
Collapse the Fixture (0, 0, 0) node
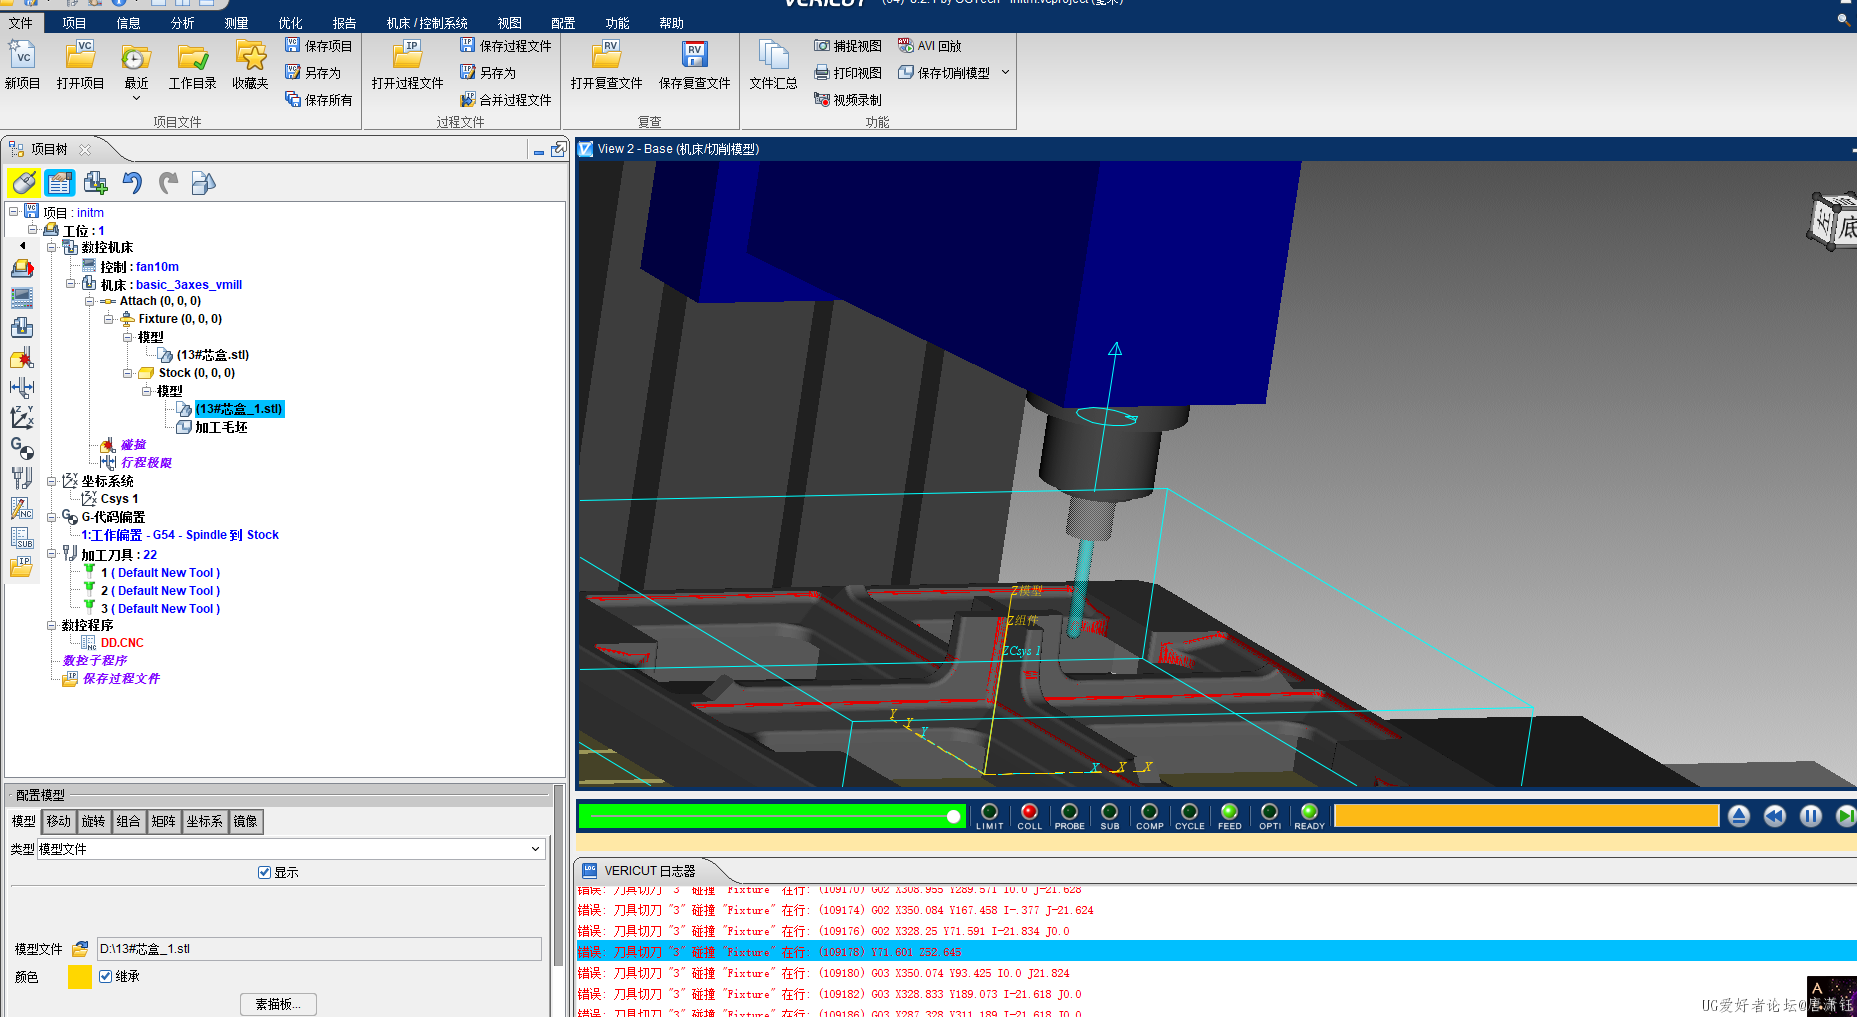click(108, 319)
